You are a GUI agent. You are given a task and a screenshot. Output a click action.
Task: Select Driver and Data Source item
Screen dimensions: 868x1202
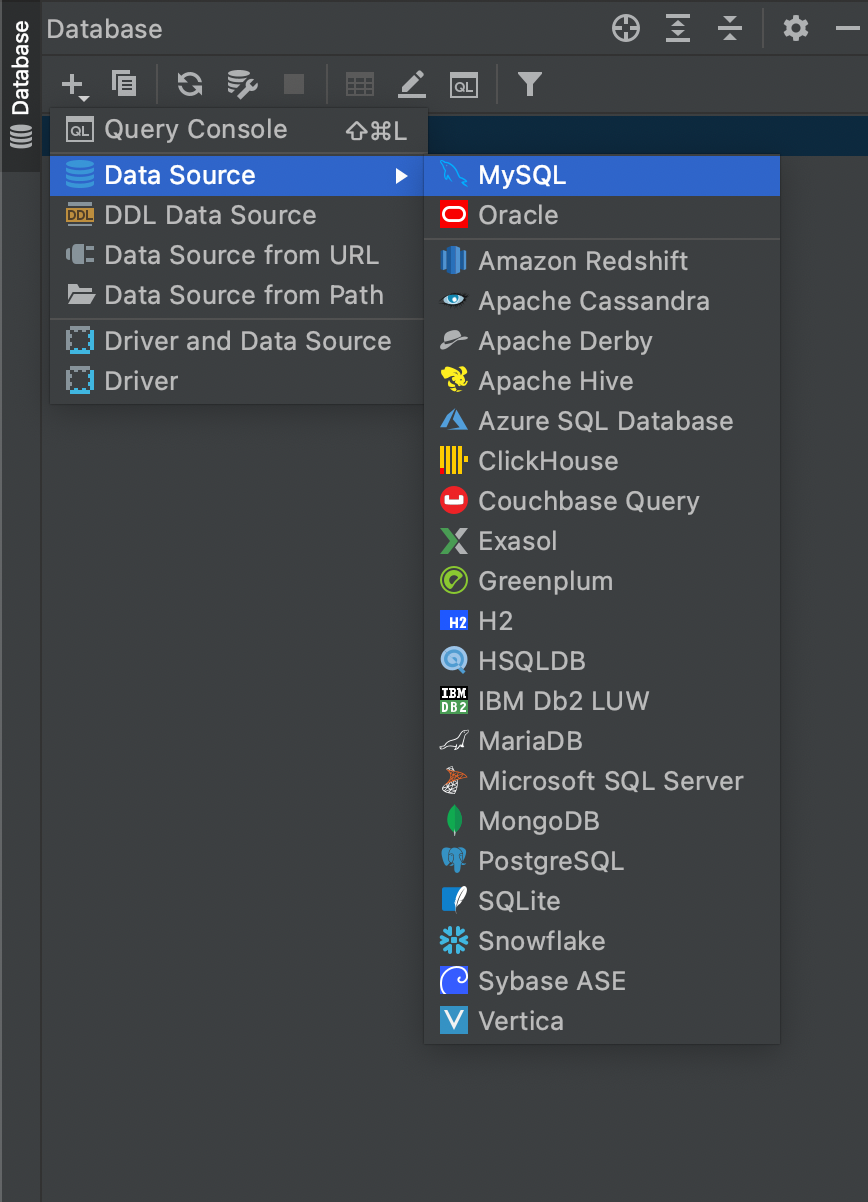click(239, 341)
